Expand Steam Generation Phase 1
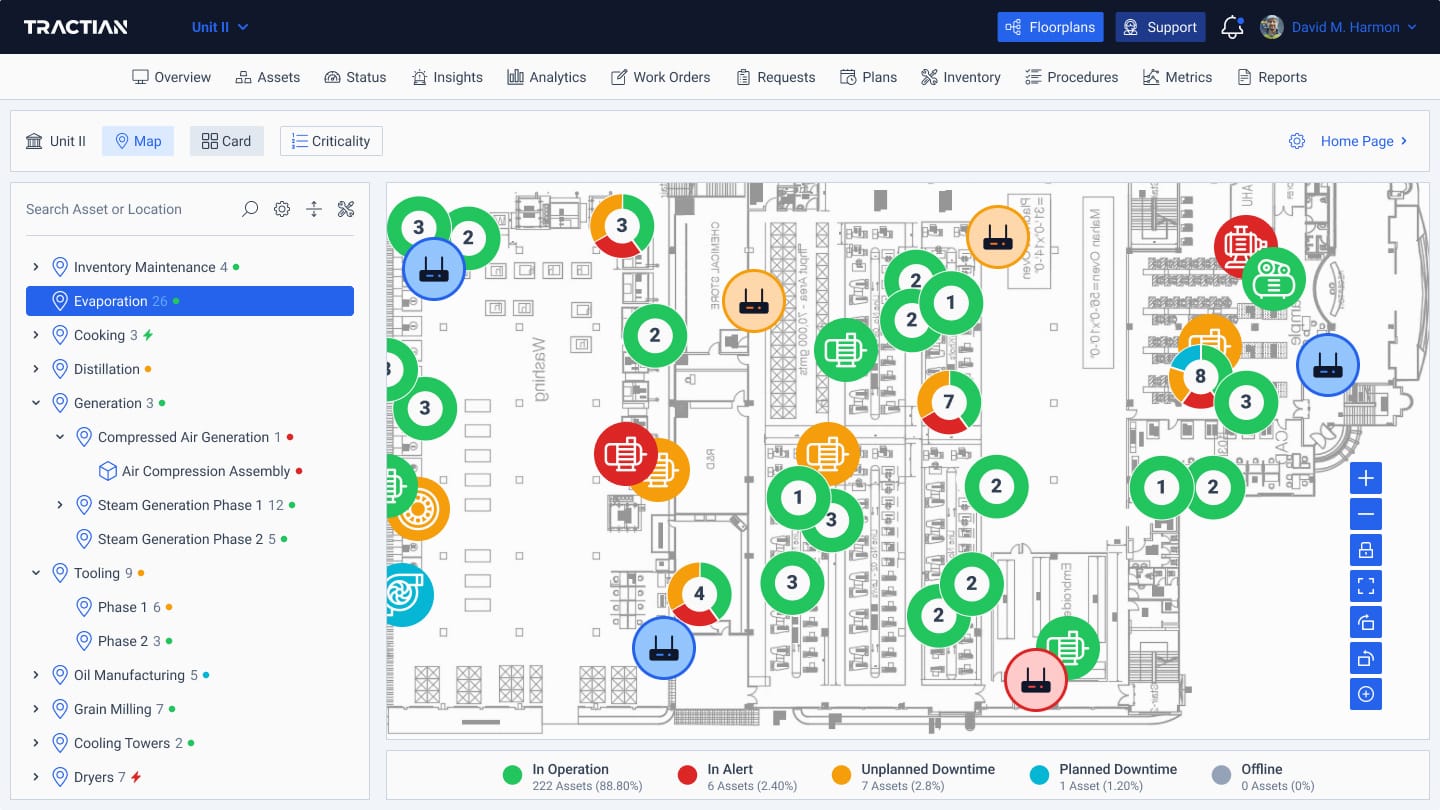This screenshot has width=1440, height=810. click(x=60, y=505)
